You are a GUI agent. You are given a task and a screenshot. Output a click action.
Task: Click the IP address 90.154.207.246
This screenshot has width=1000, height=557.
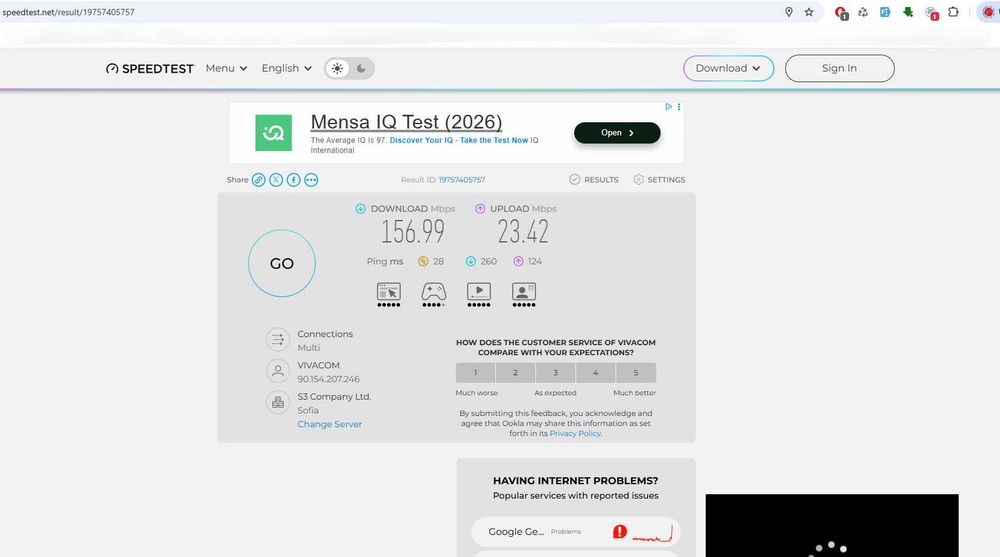point(328,379)
